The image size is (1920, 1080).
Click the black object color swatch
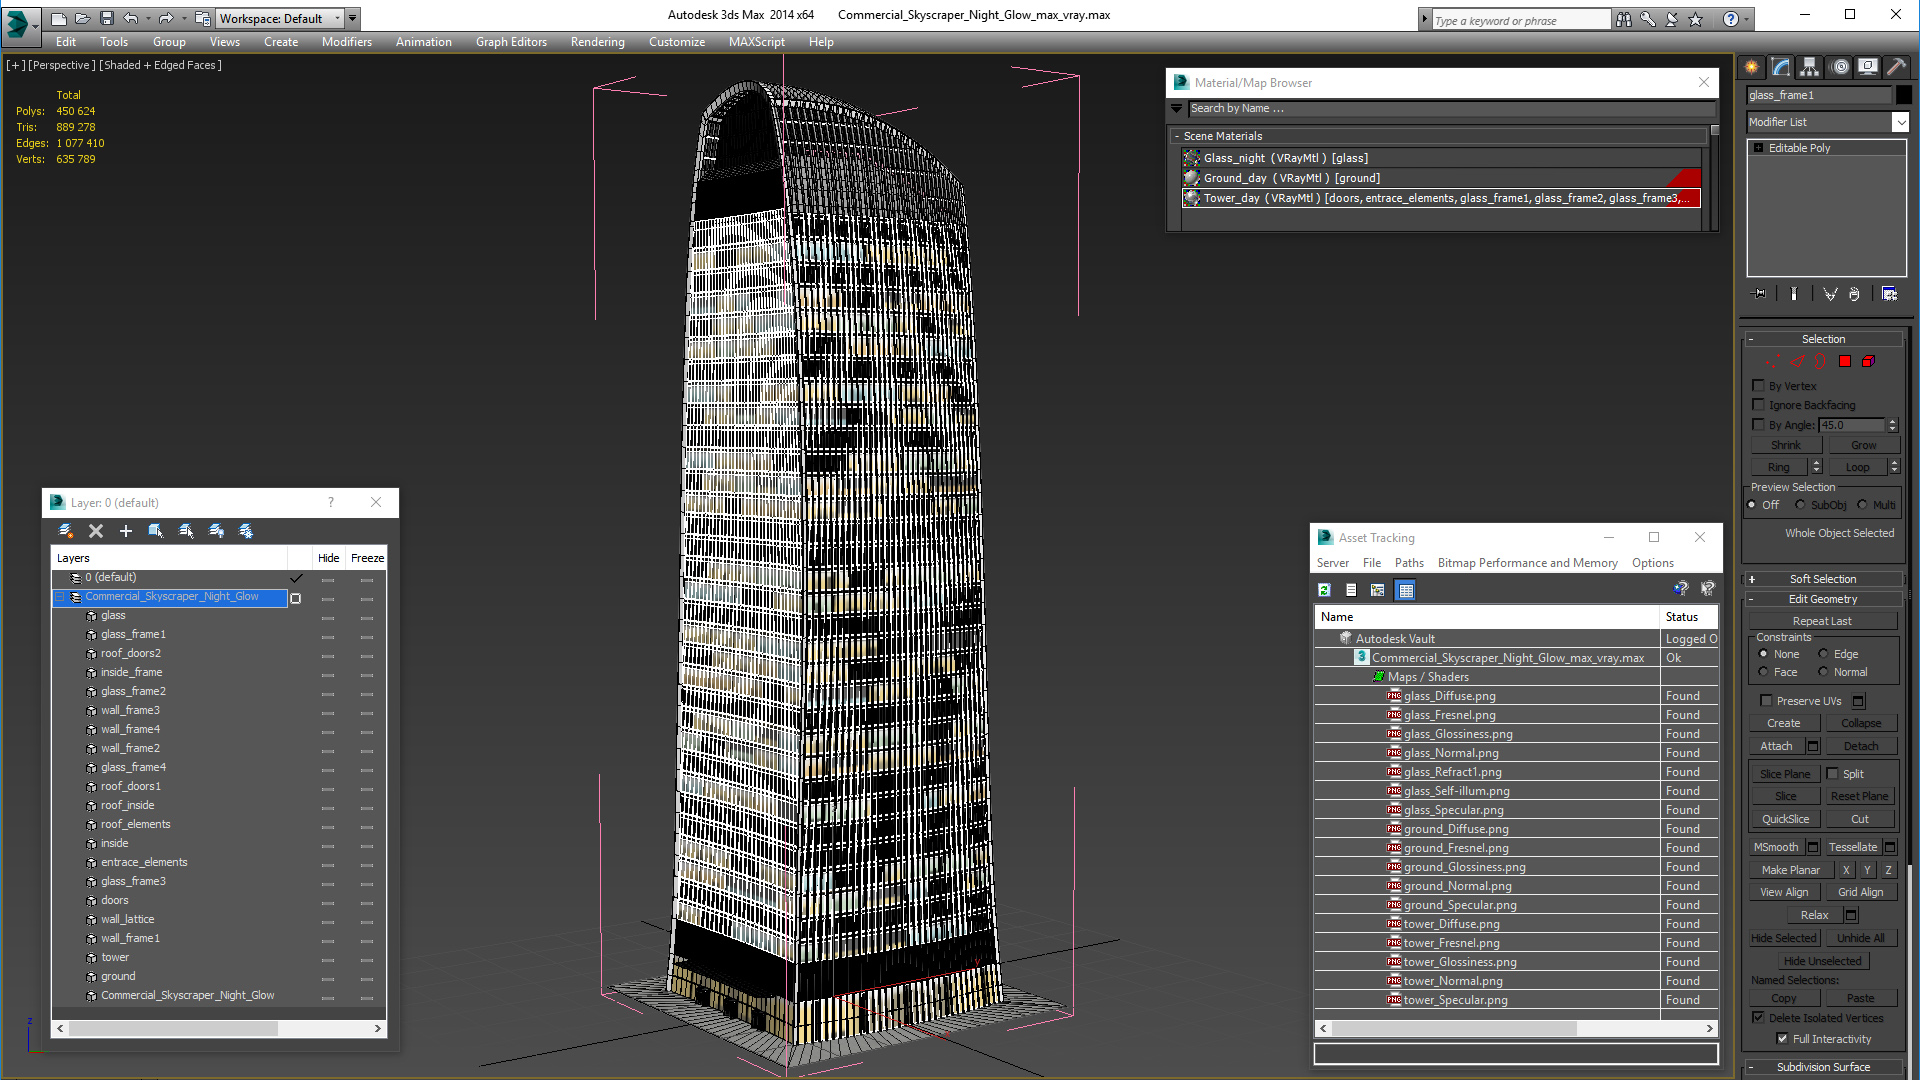[x=1904, y=95]
